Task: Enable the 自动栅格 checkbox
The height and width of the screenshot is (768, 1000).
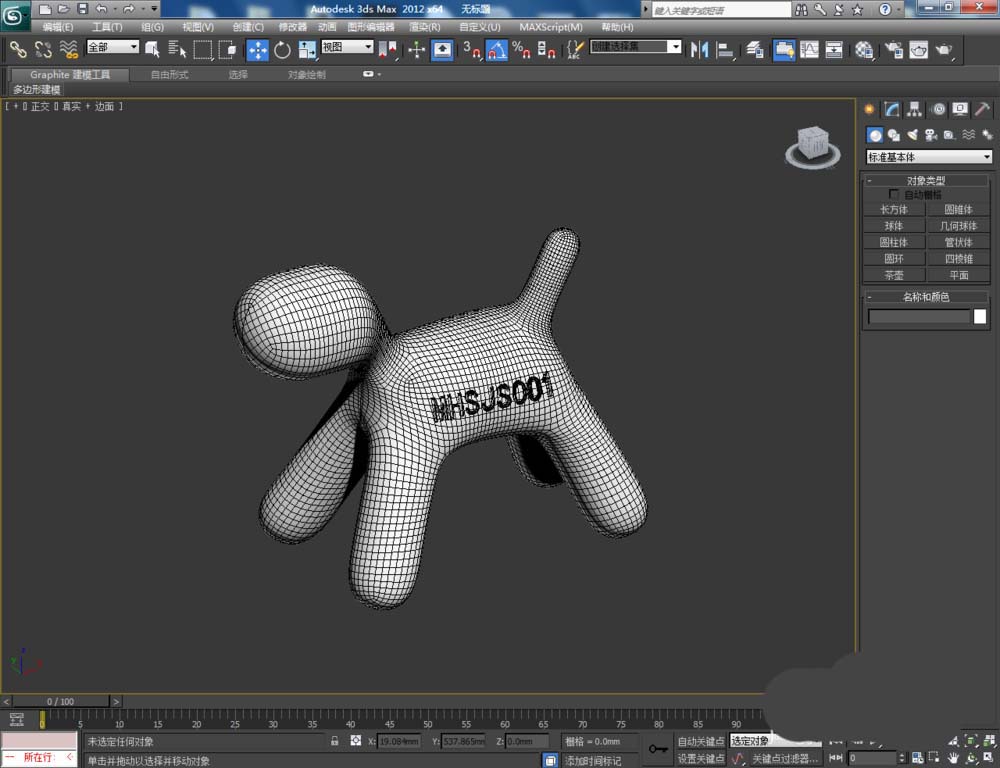Action: (894, 194)
